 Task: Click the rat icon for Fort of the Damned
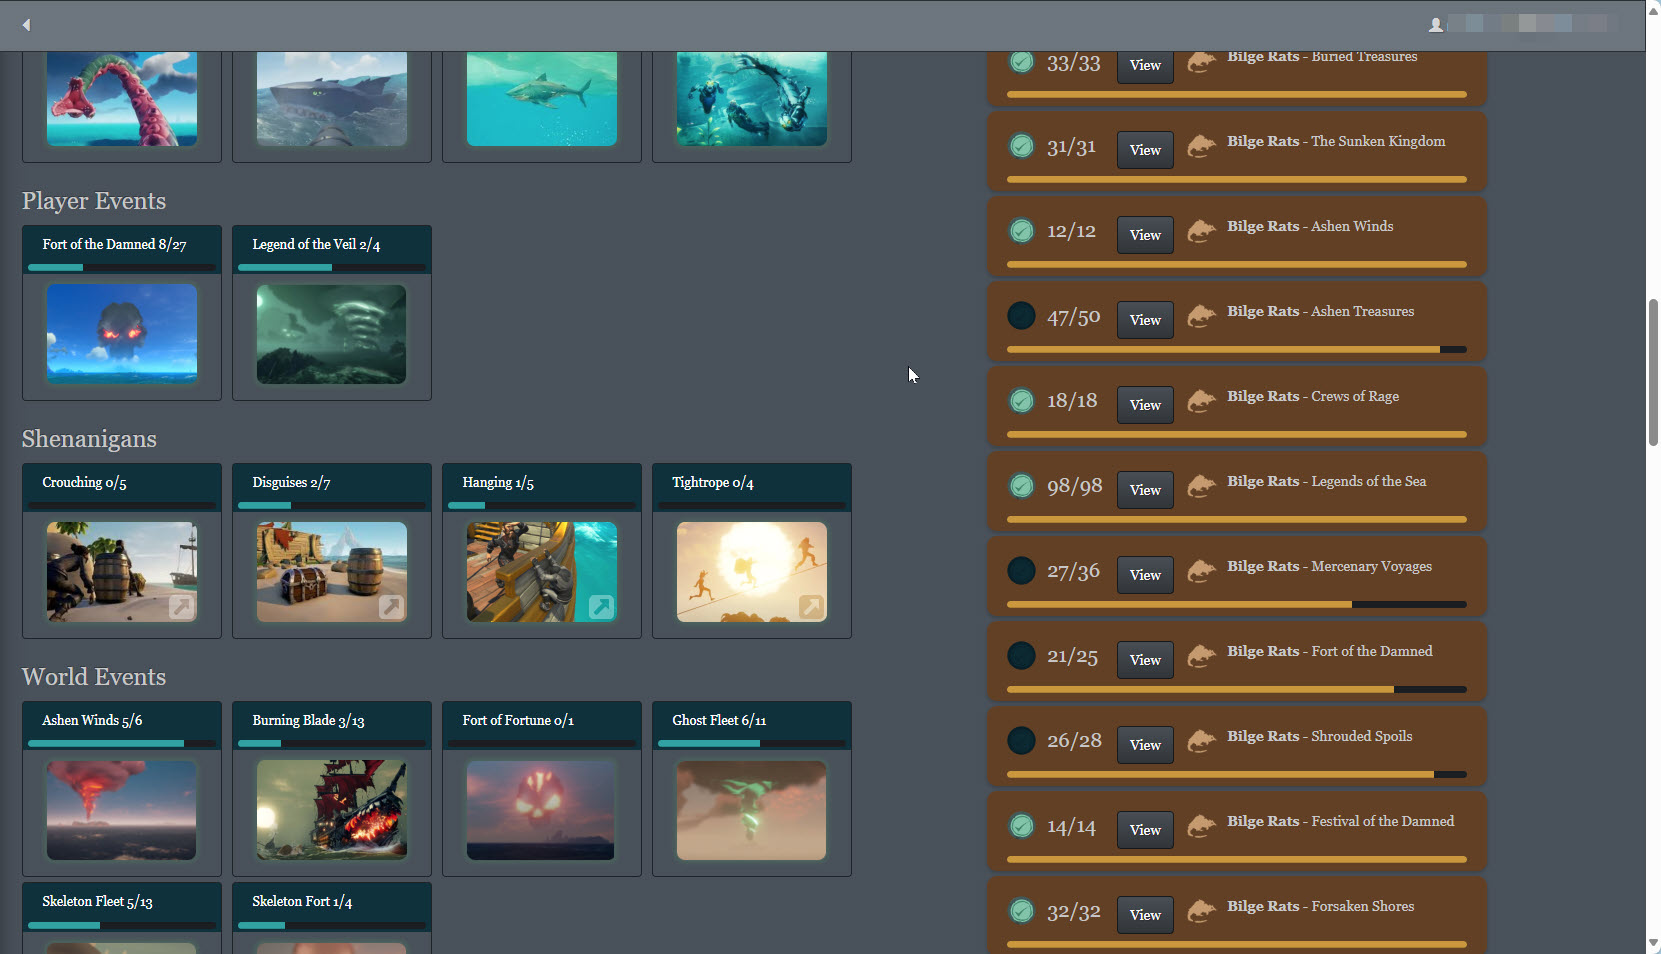pyautogui.click(x=1201, y=657)
